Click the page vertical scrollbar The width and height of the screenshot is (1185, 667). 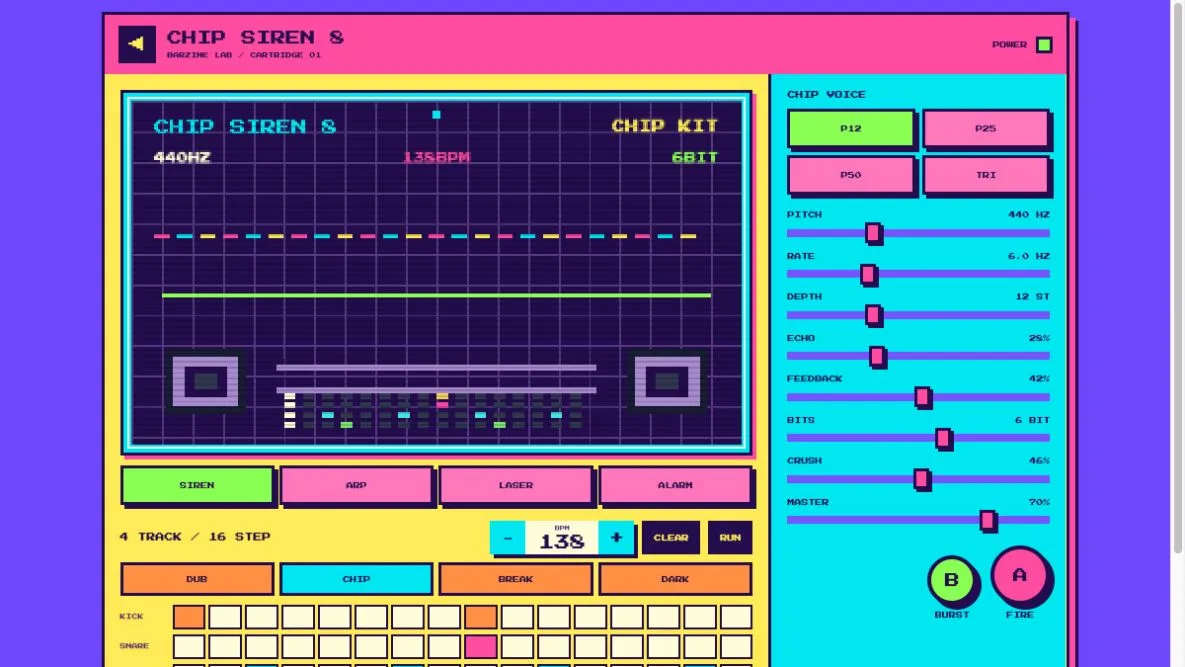coord(1177,279)
